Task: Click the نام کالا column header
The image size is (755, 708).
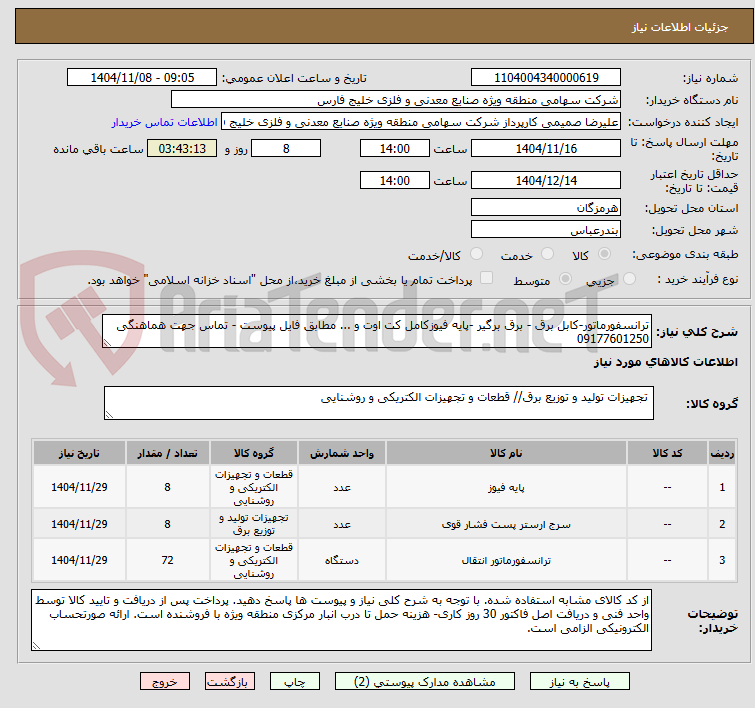Action: tap(506, 453)
